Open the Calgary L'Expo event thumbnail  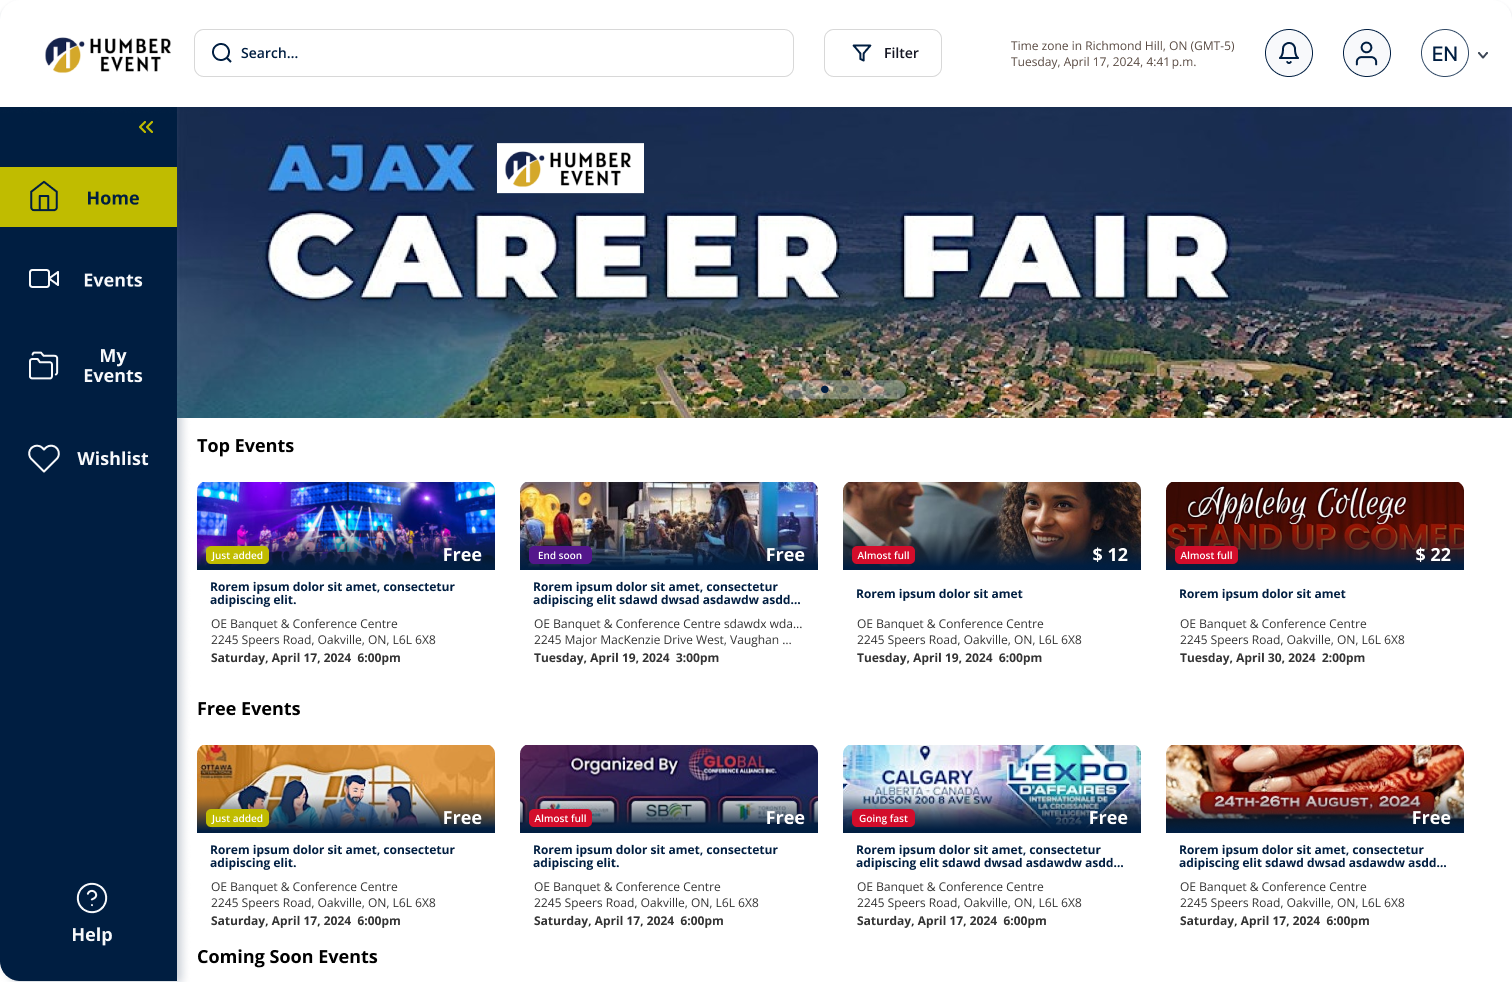click(x=992, y=789)
